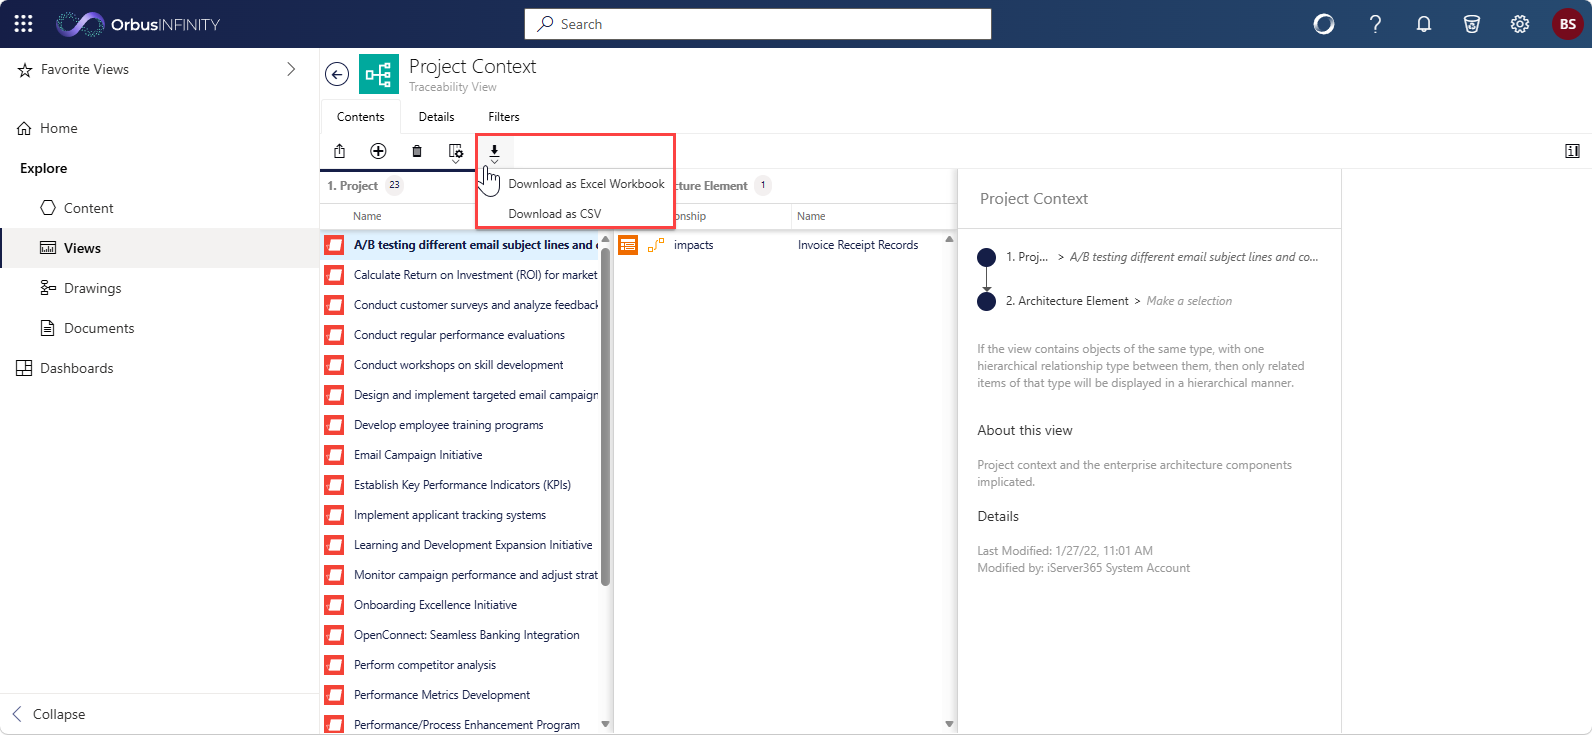Sort by Name in the Project column
Viewport: 1592px width, 735px height.
(367, 216)
